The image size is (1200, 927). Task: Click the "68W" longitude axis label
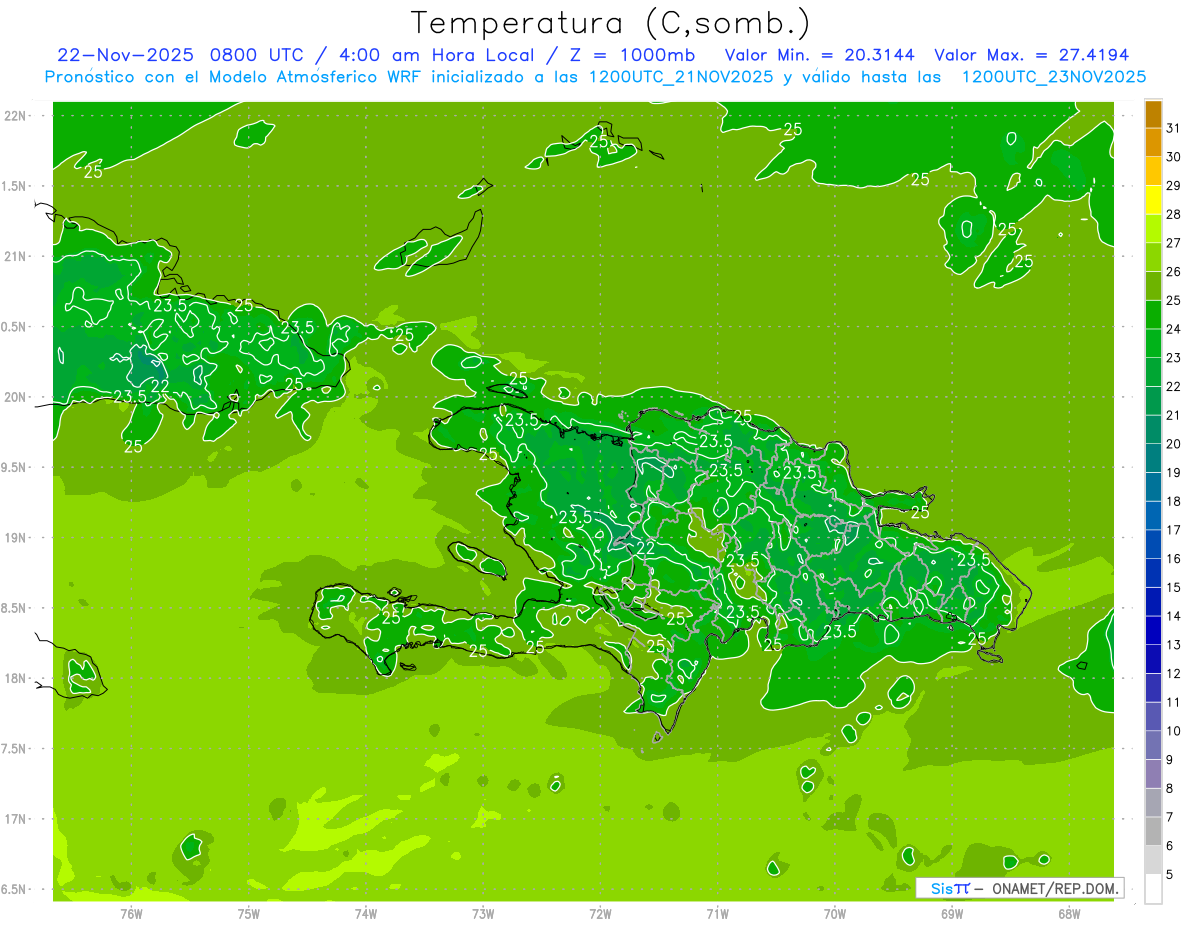1069,914
